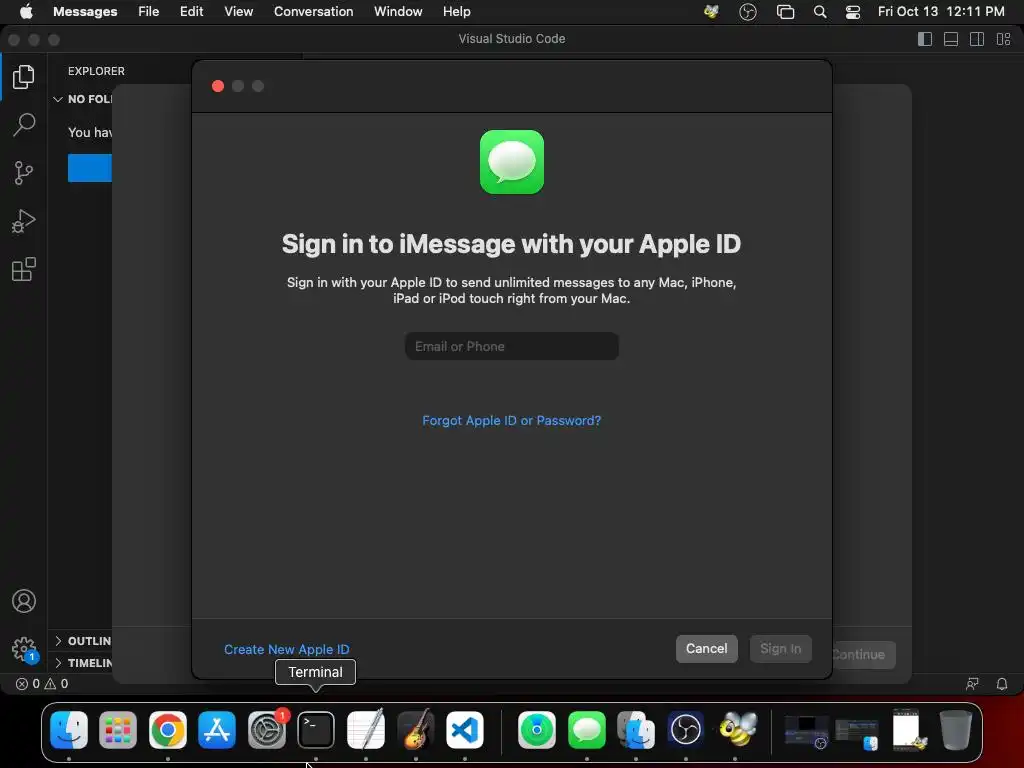The image size is (1024, 768).
Task: Open the VS Code Explorer view icon
Action: pos(24,77)
